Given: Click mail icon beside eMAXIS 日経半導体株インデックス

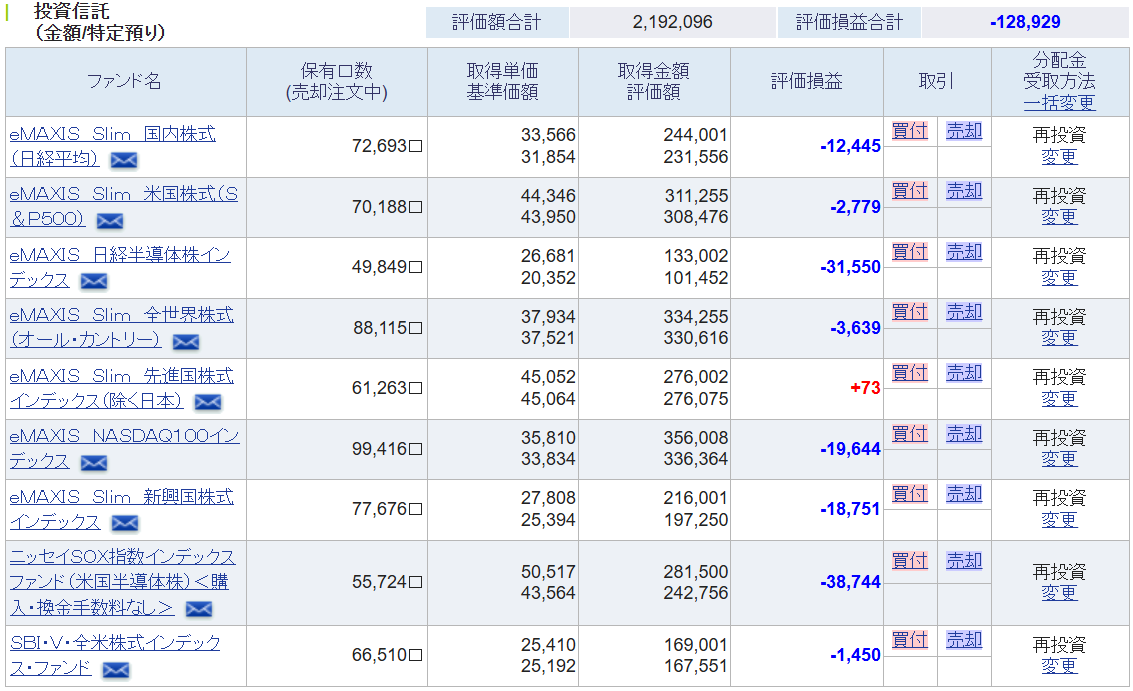Looking at the screenshot, I should [x=94, y=281].
